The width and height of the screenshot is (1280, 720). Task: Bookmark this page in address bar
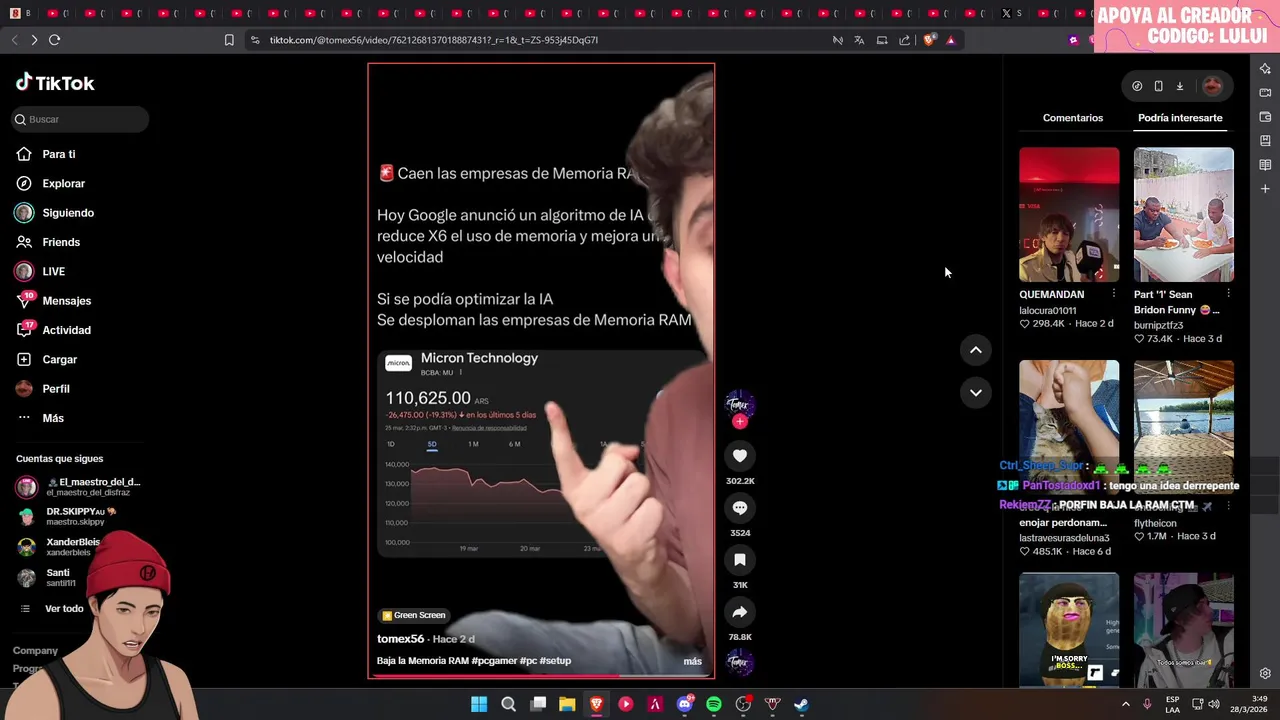(229, 40)
